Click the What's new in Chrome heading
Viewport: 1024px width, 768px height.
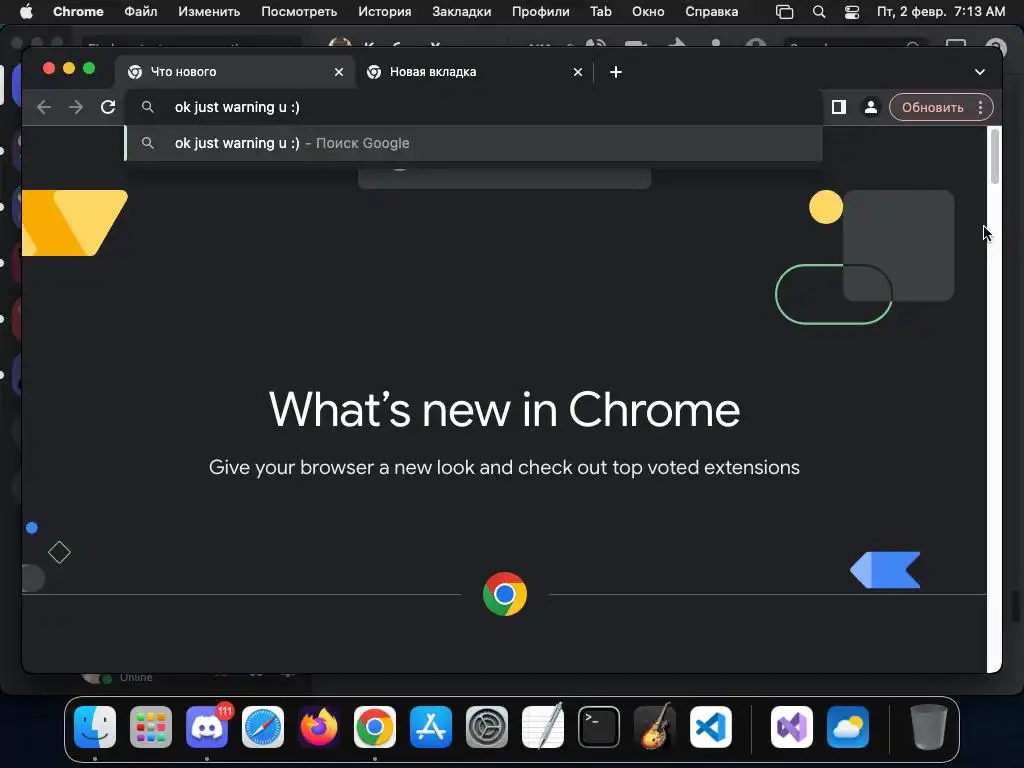click(x=504, y=410)
